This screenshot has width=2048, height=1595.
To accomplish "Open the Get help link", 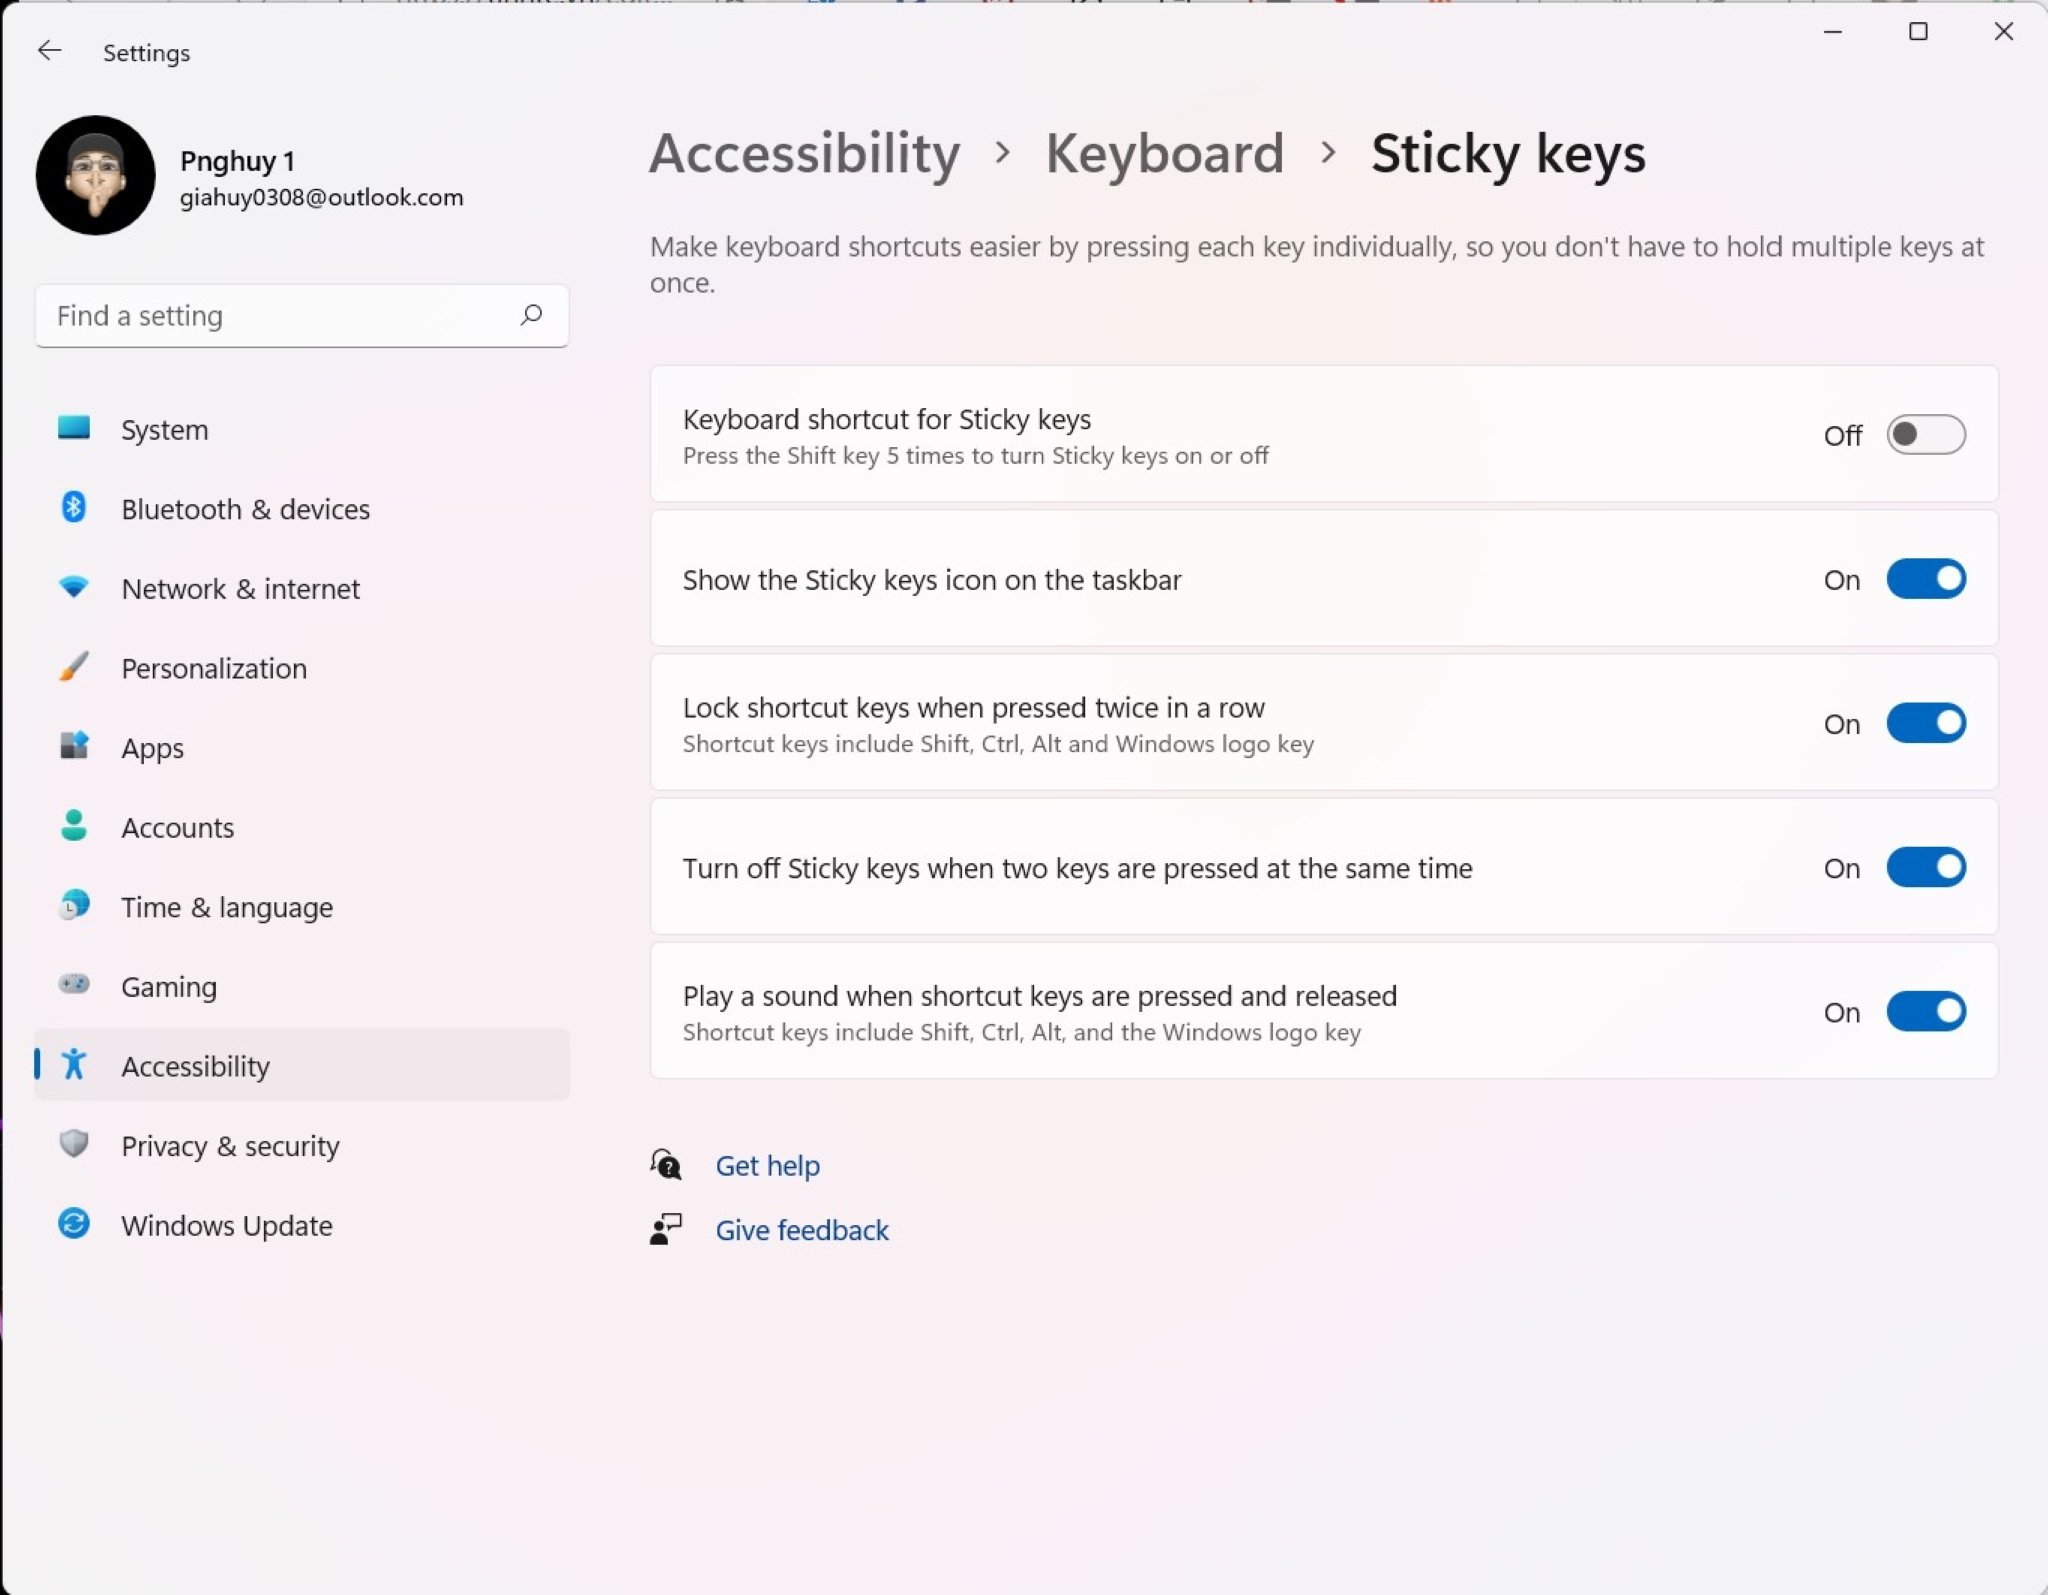I will tap(767, 1165).
